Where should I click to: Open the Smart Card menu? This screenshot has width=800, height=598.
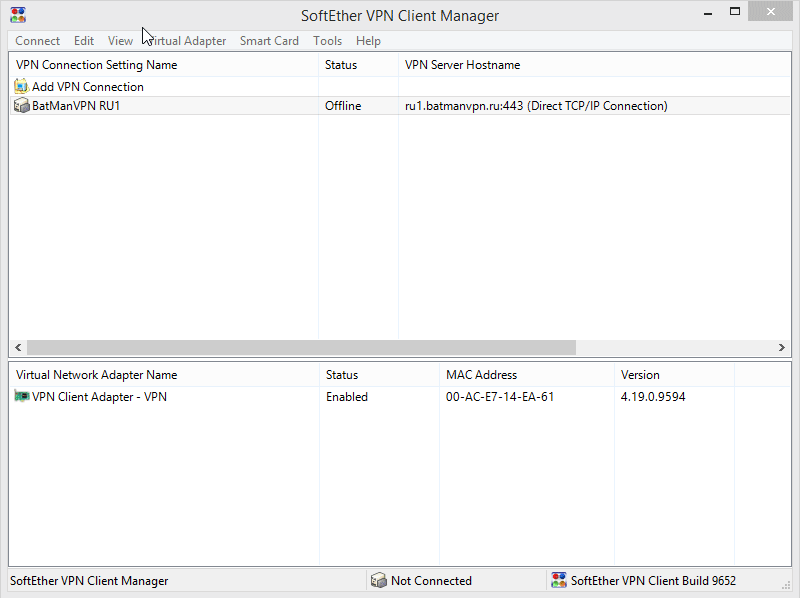tap(269, 40)
